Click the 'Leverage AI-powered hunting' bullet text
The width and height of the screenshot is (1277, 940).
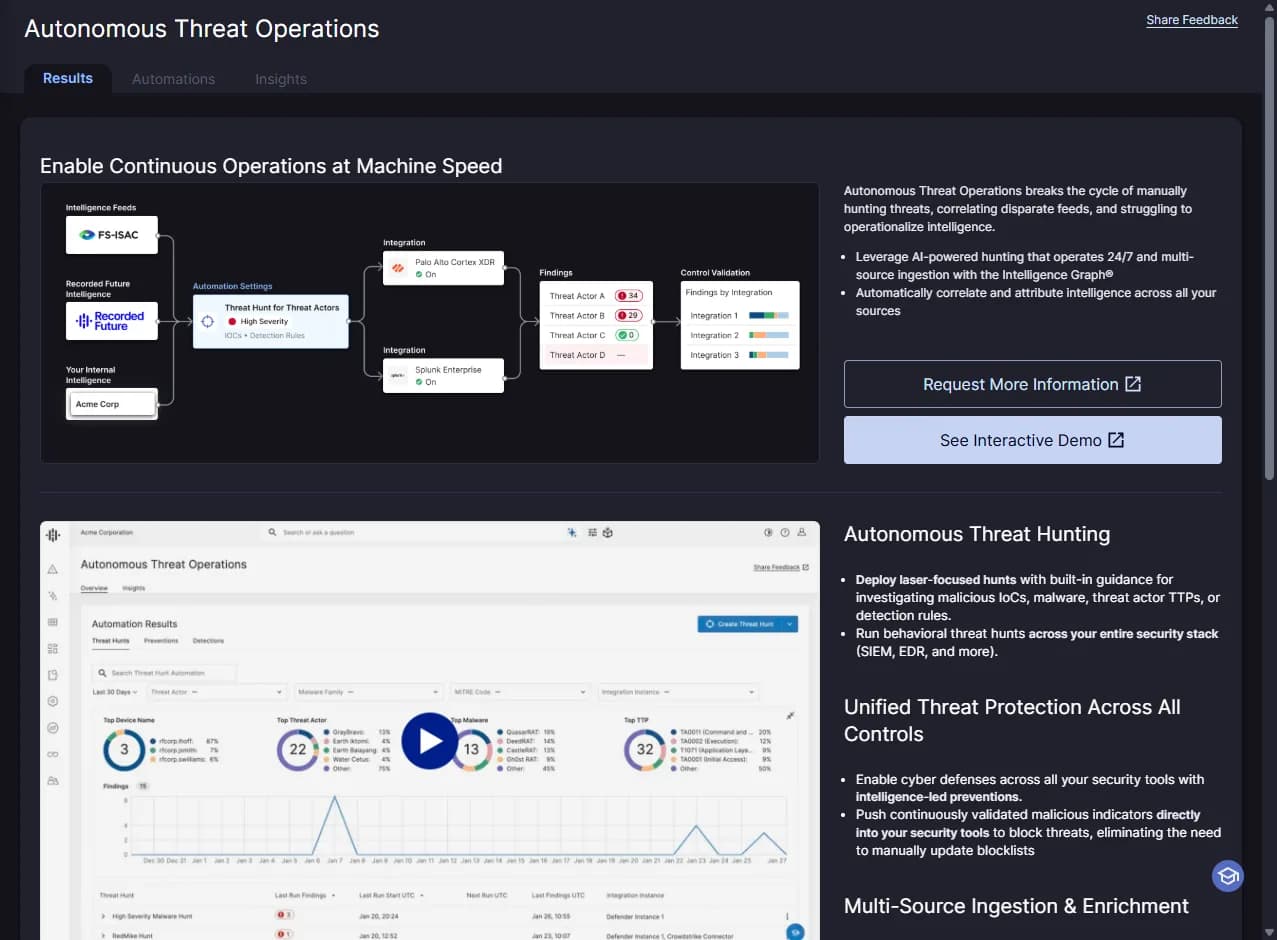[1025, 266]
